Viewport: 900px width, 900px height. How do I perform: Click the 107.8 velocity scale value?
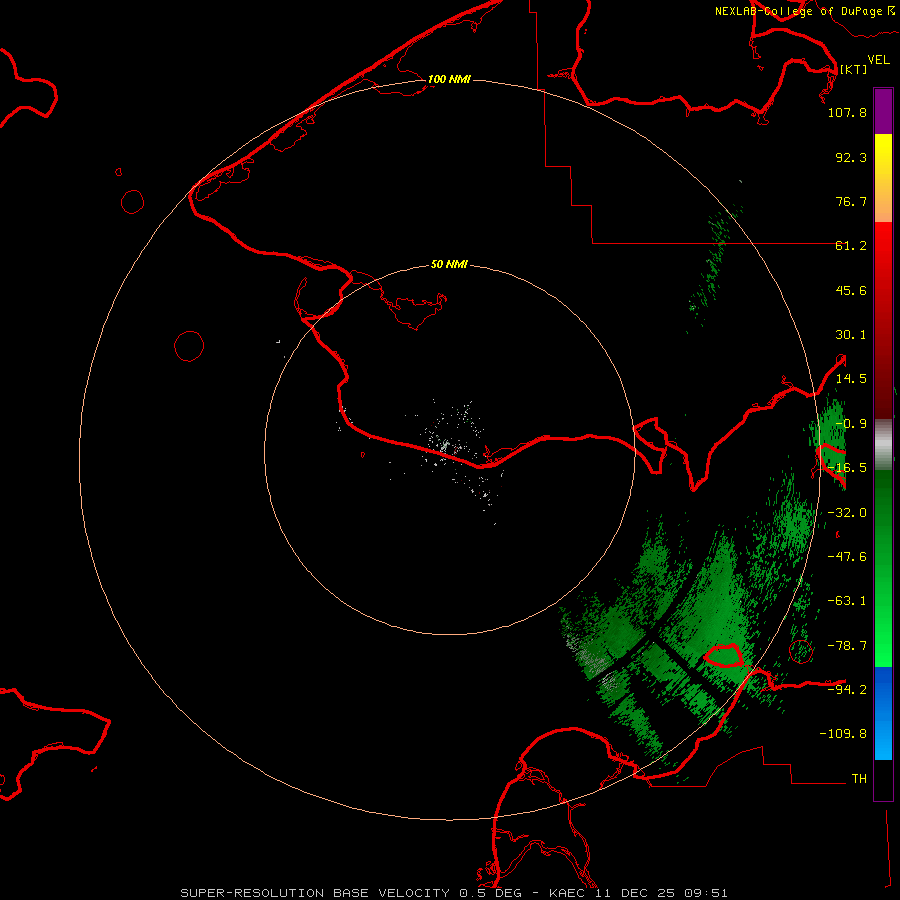coord(847,112)
